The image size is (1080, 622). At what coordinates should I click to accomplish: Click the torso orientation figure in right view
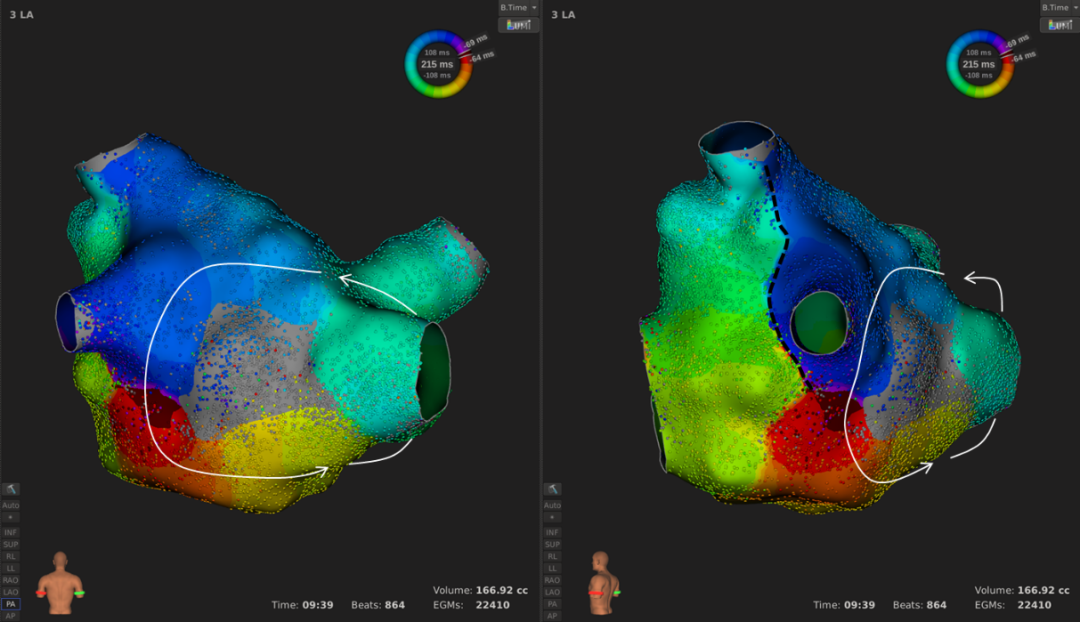(x=603, y=582)
